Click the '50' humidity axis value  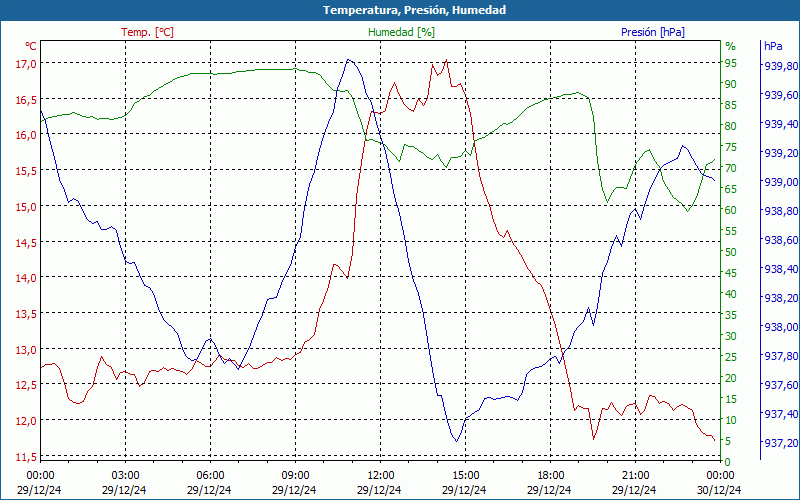pos(731,252)
